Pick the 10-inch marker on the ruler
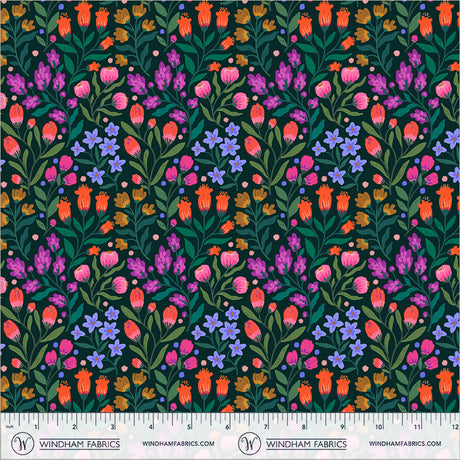Viewport: 460px width, 460px height. 379,427
